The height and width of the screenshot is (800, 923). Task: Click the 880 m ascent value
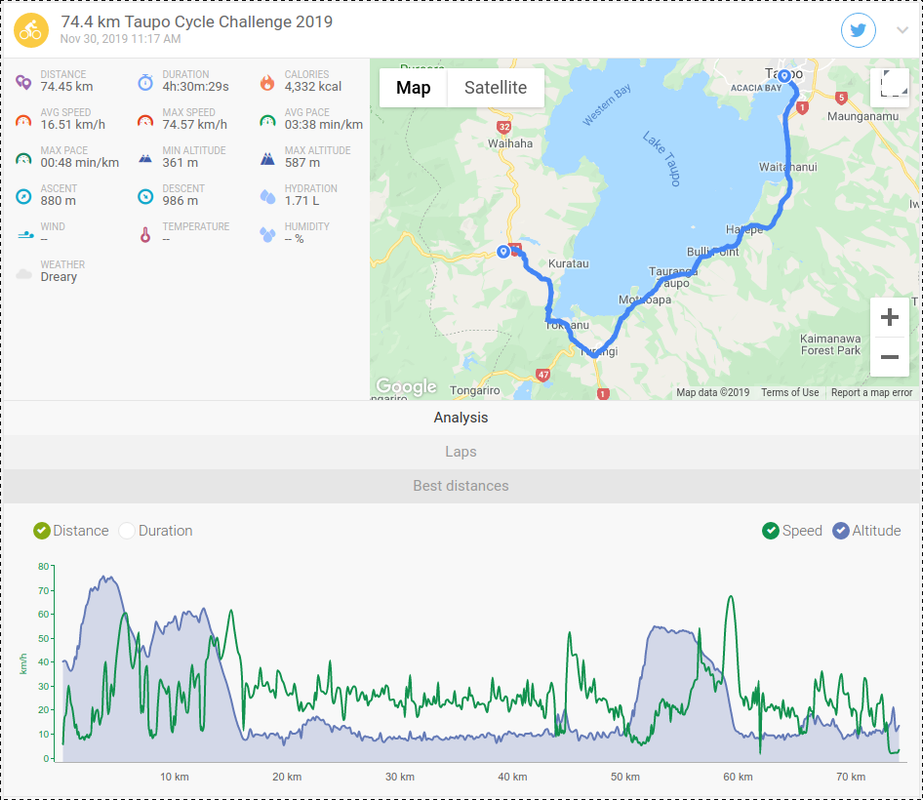58,201
